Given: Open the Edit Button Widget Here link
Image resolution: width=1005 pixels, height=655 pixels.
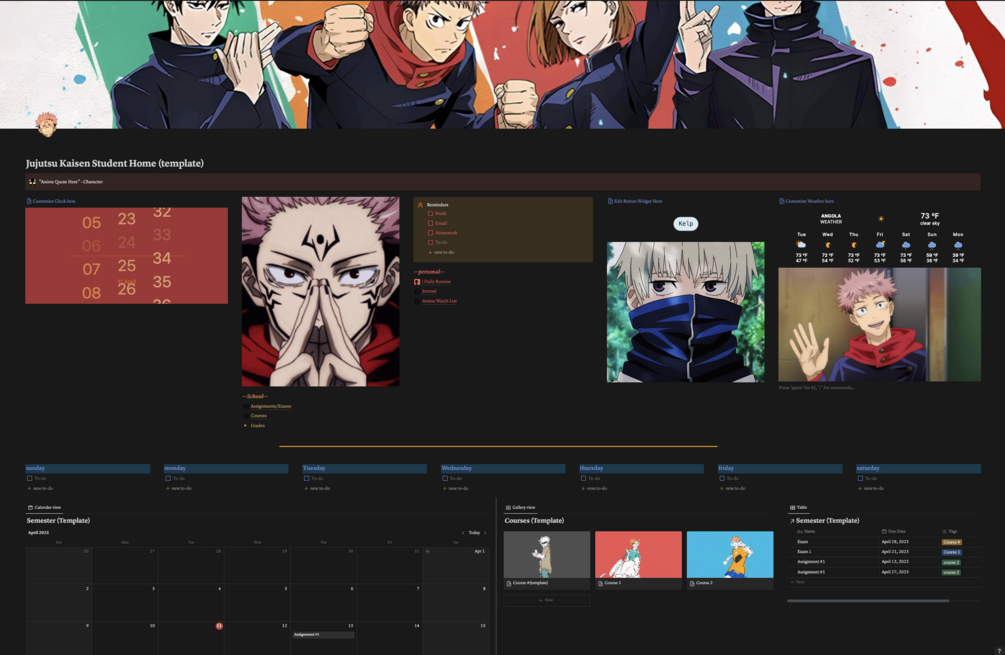Looking at the screenshot, I should [638, 201].
